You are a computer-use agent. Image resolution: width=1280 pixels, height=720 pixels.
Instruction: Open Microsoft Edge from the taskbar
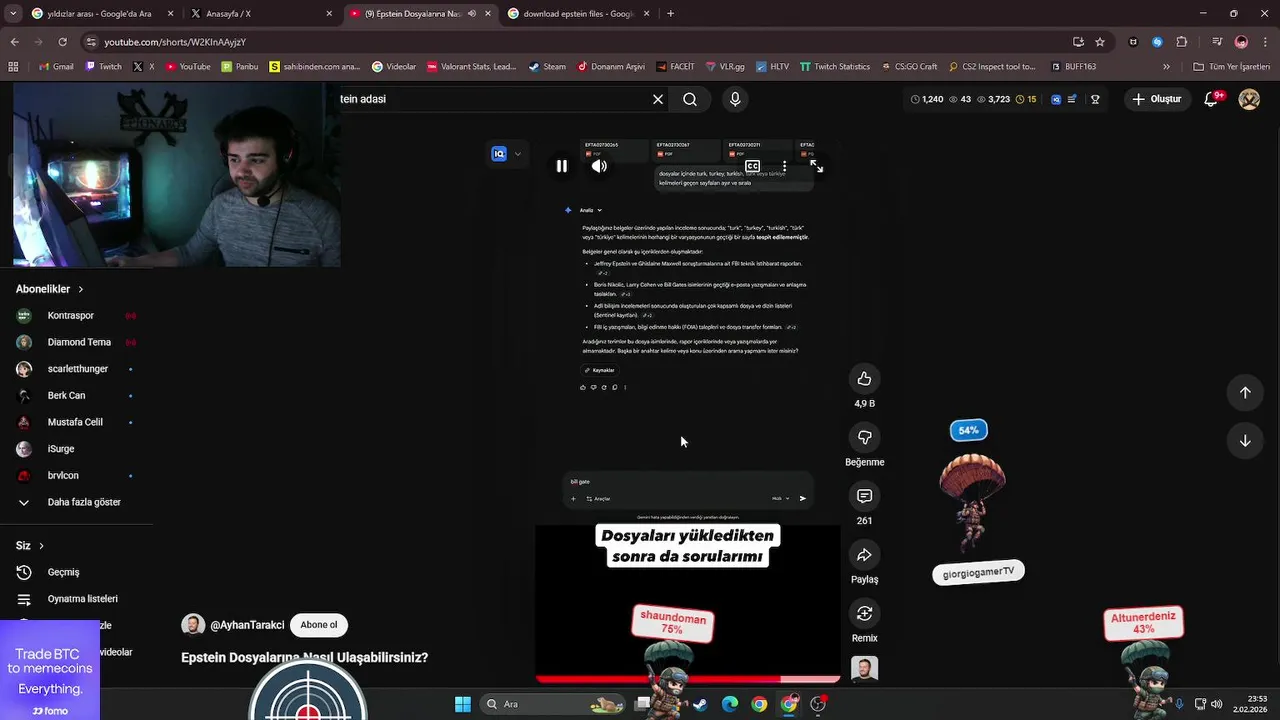[x=730, y=704]
